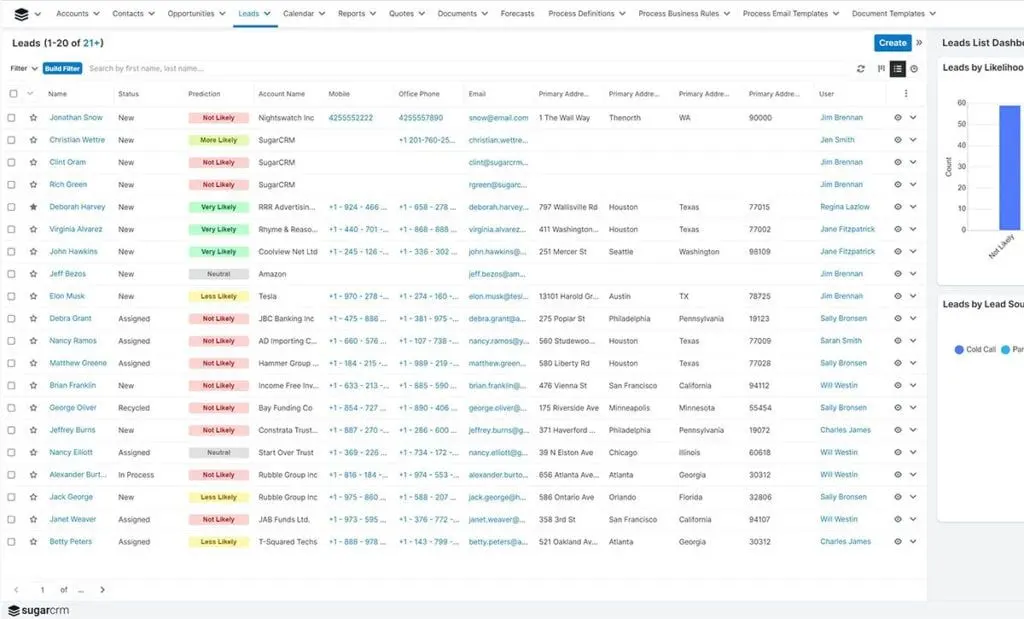Screen dimensions: 1024x619
Task: Open Jeff Bezos row actions dropdown
Action: [x=913, y=274]
